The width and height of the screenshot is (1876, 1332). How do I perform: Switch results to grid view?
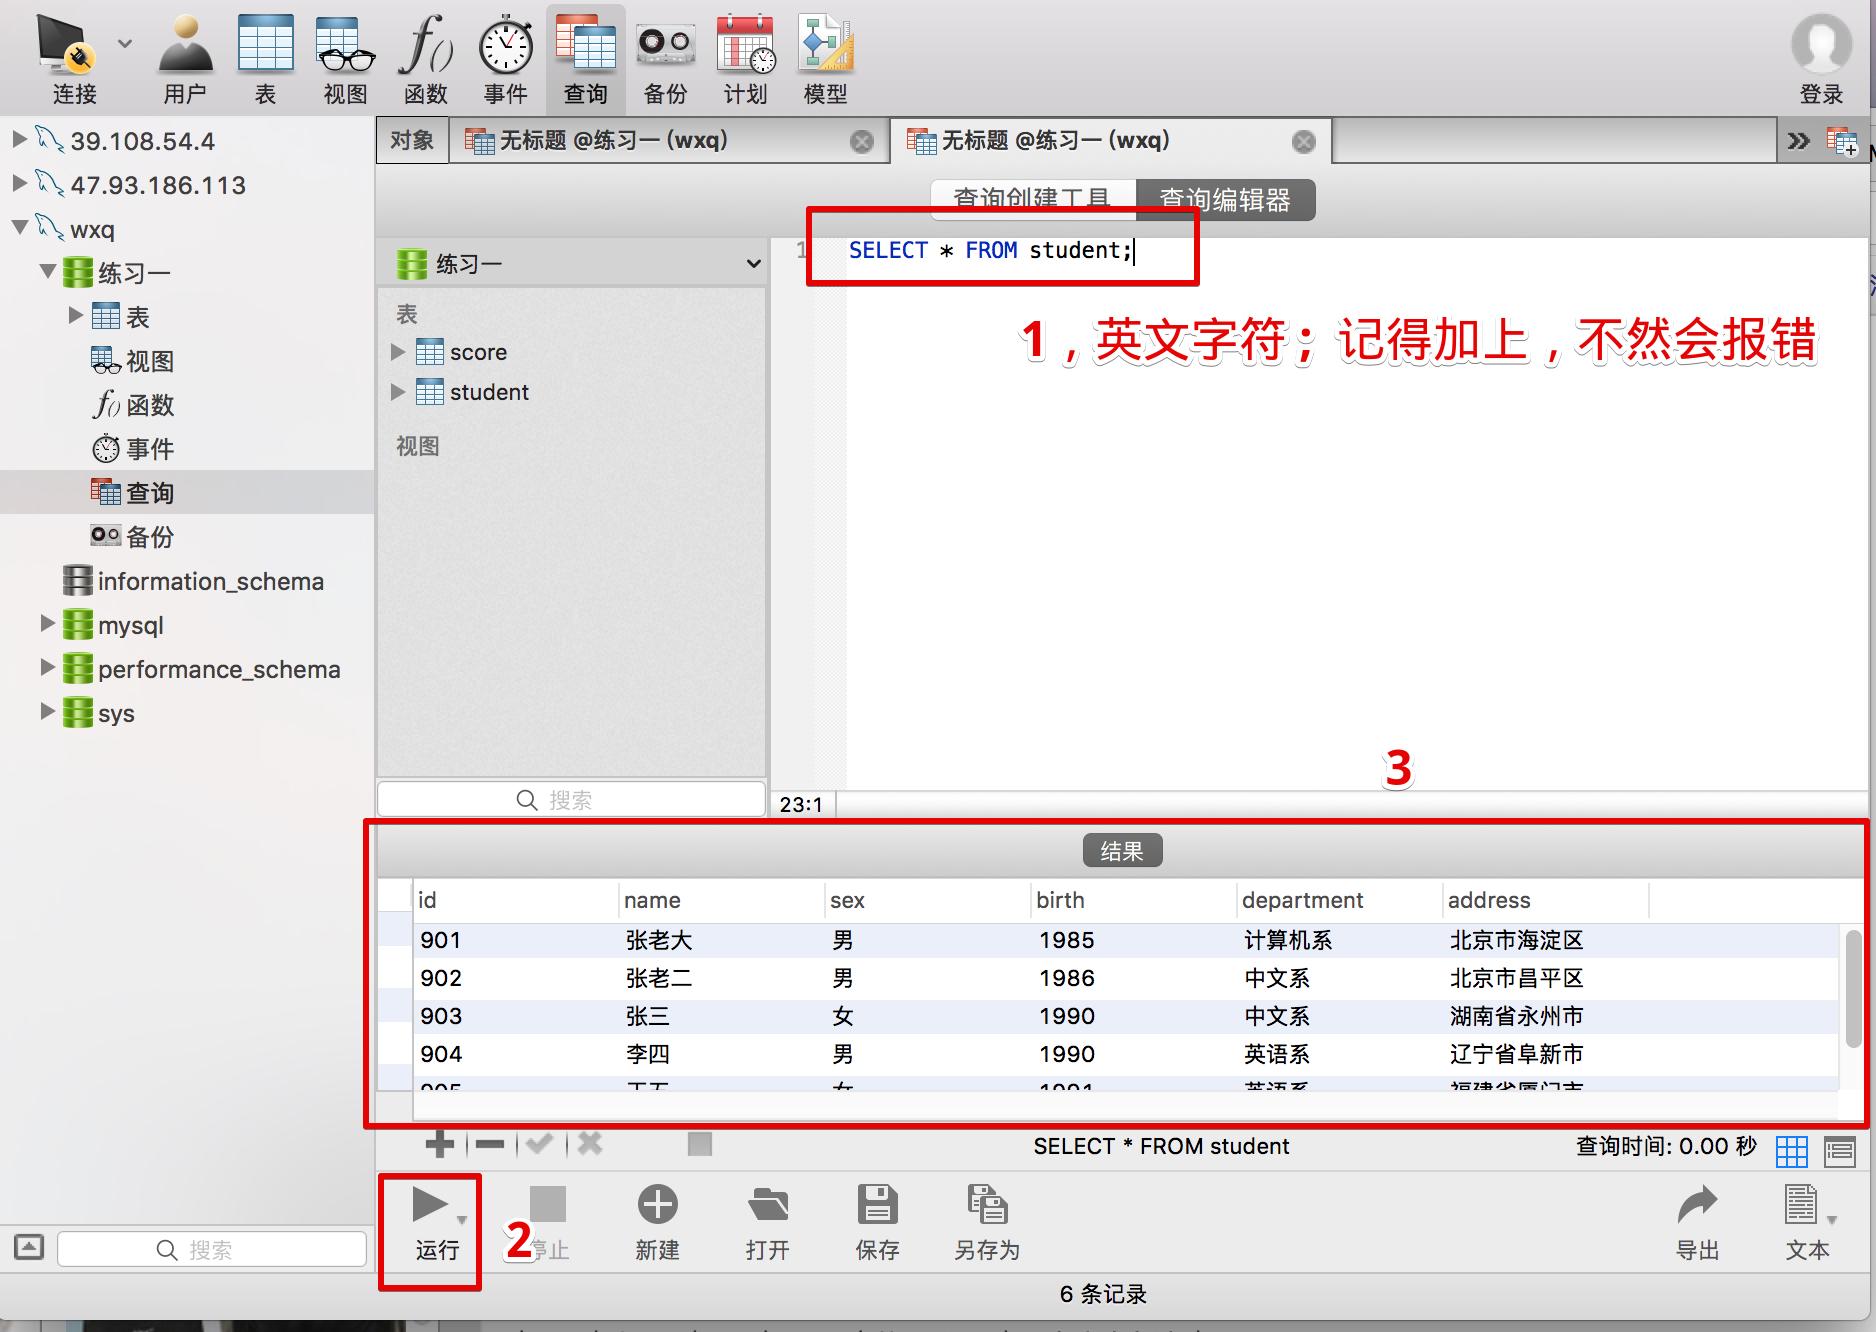point(1791,1151)
